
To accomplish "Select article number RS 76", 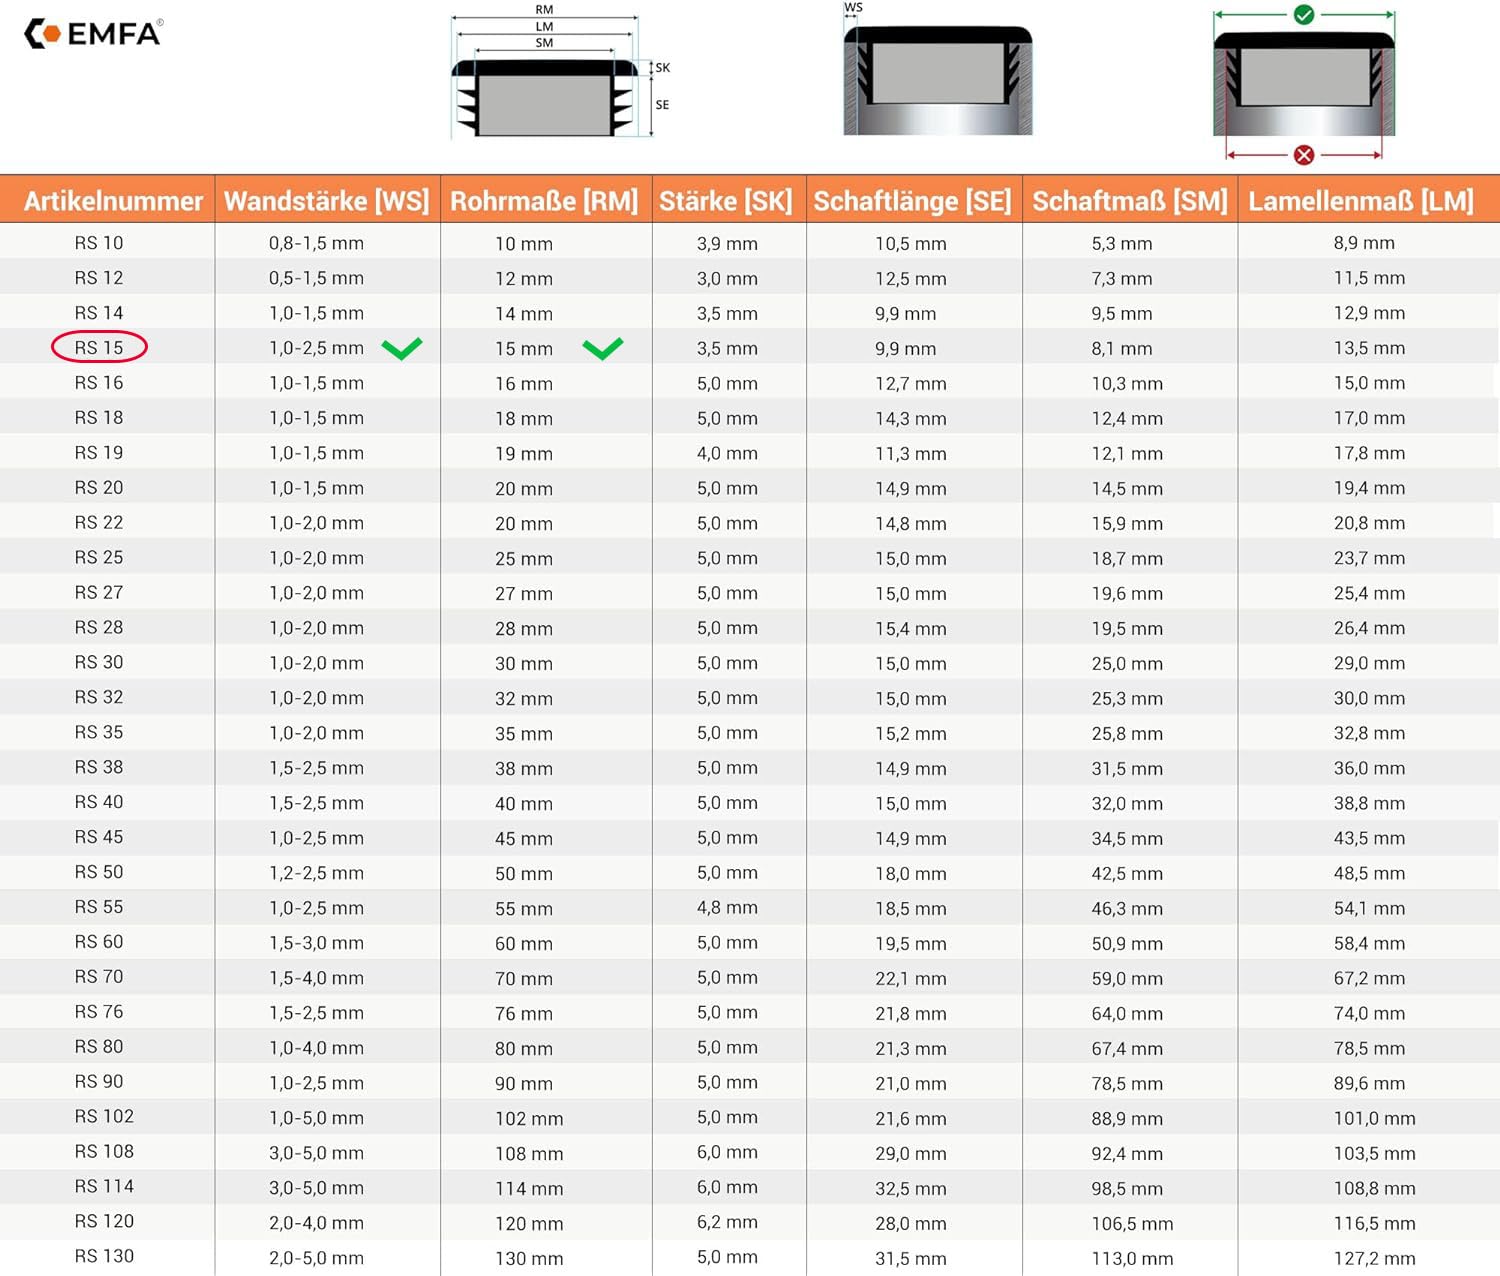I will coord(99,1013).
